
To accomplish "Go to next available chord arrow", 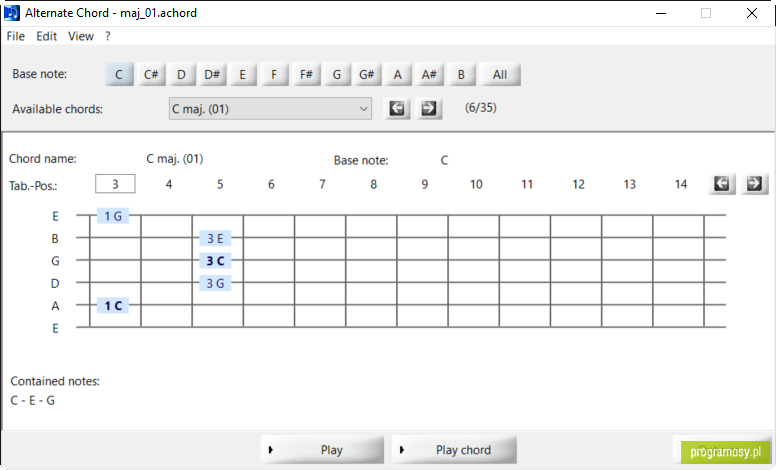I will [429, 108].
